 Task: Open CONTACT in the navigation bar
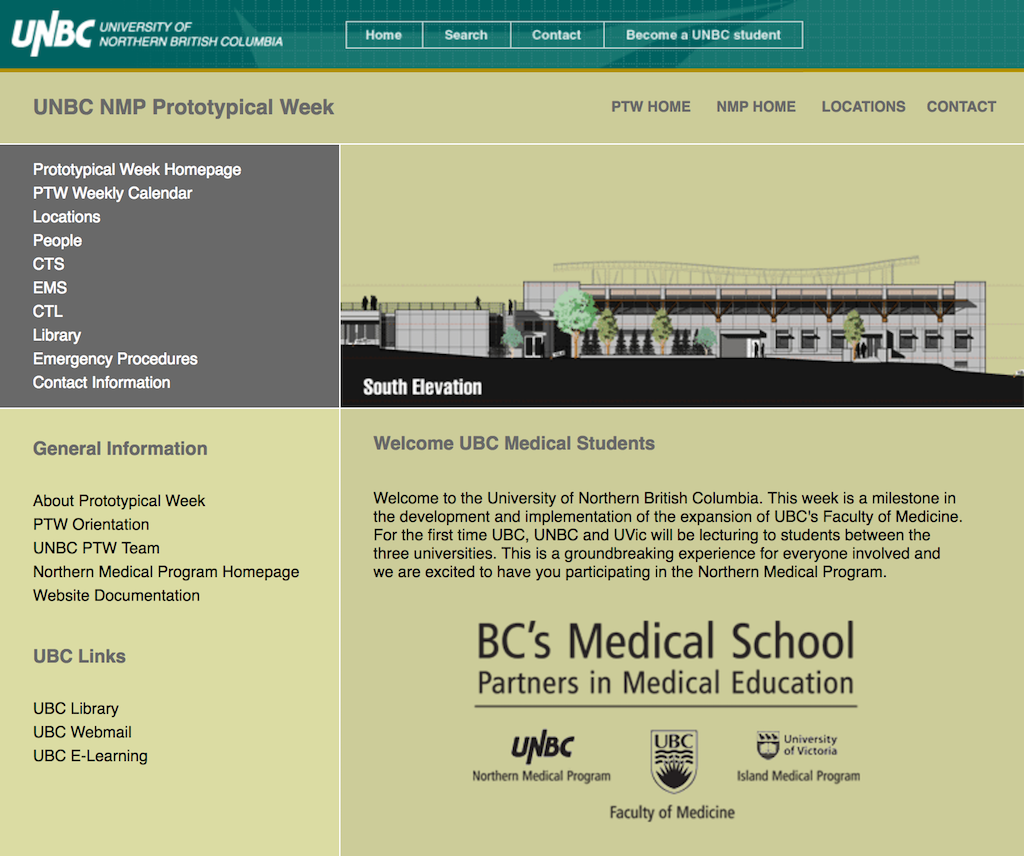click(961, 106)
